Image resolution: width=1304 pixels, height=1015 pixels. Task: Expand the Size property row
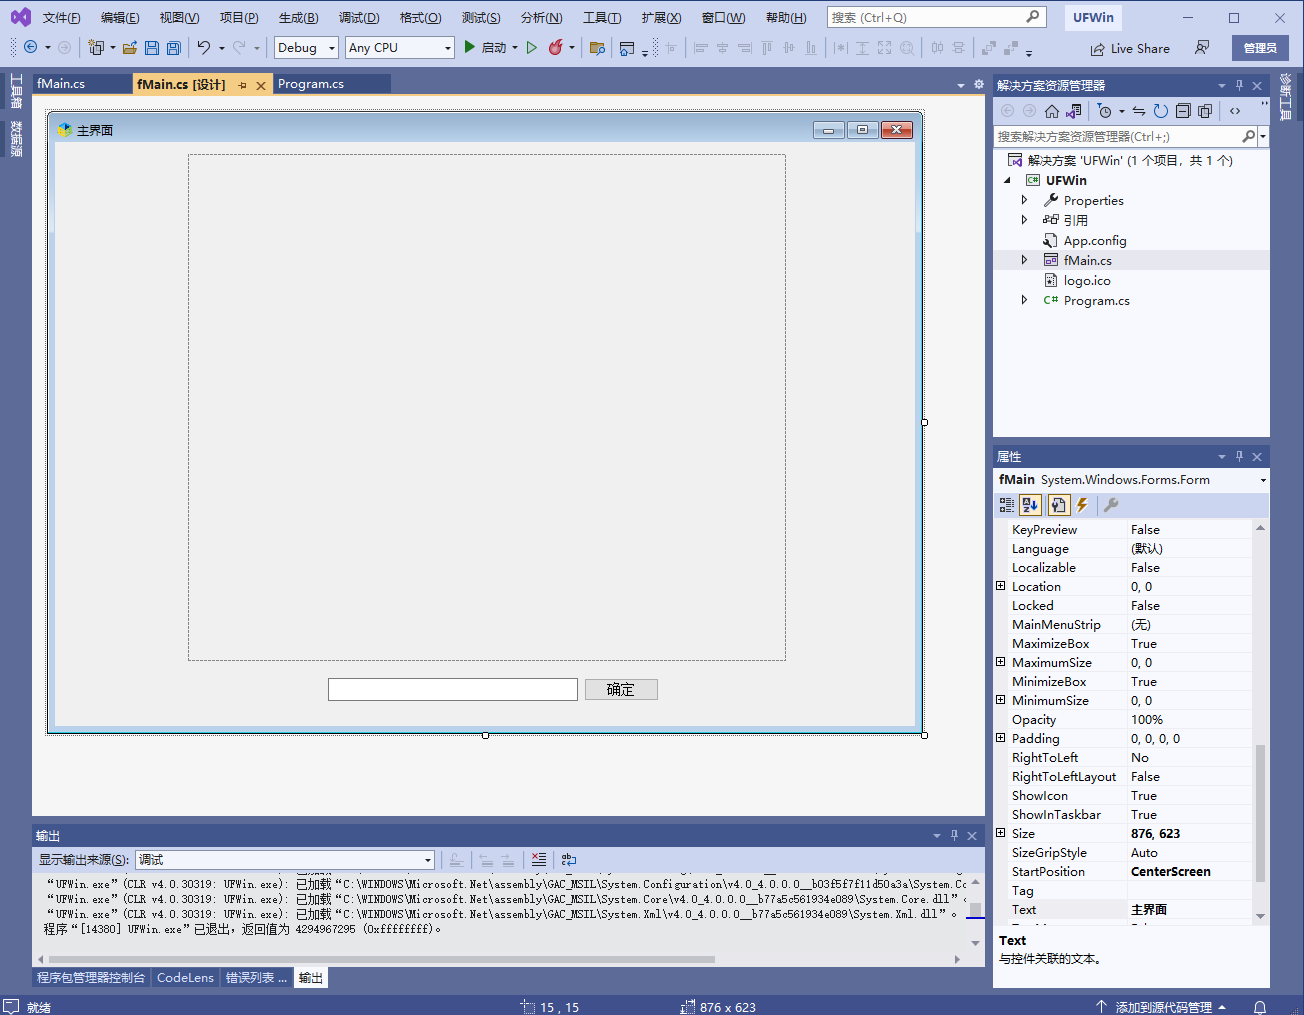pyautogui.click(x=1001, y=833)
